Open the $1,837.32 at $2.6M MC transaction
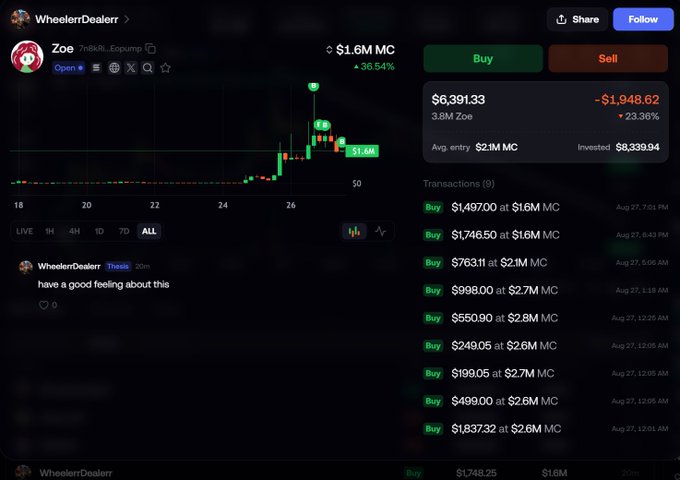 (x=546, y=429)
